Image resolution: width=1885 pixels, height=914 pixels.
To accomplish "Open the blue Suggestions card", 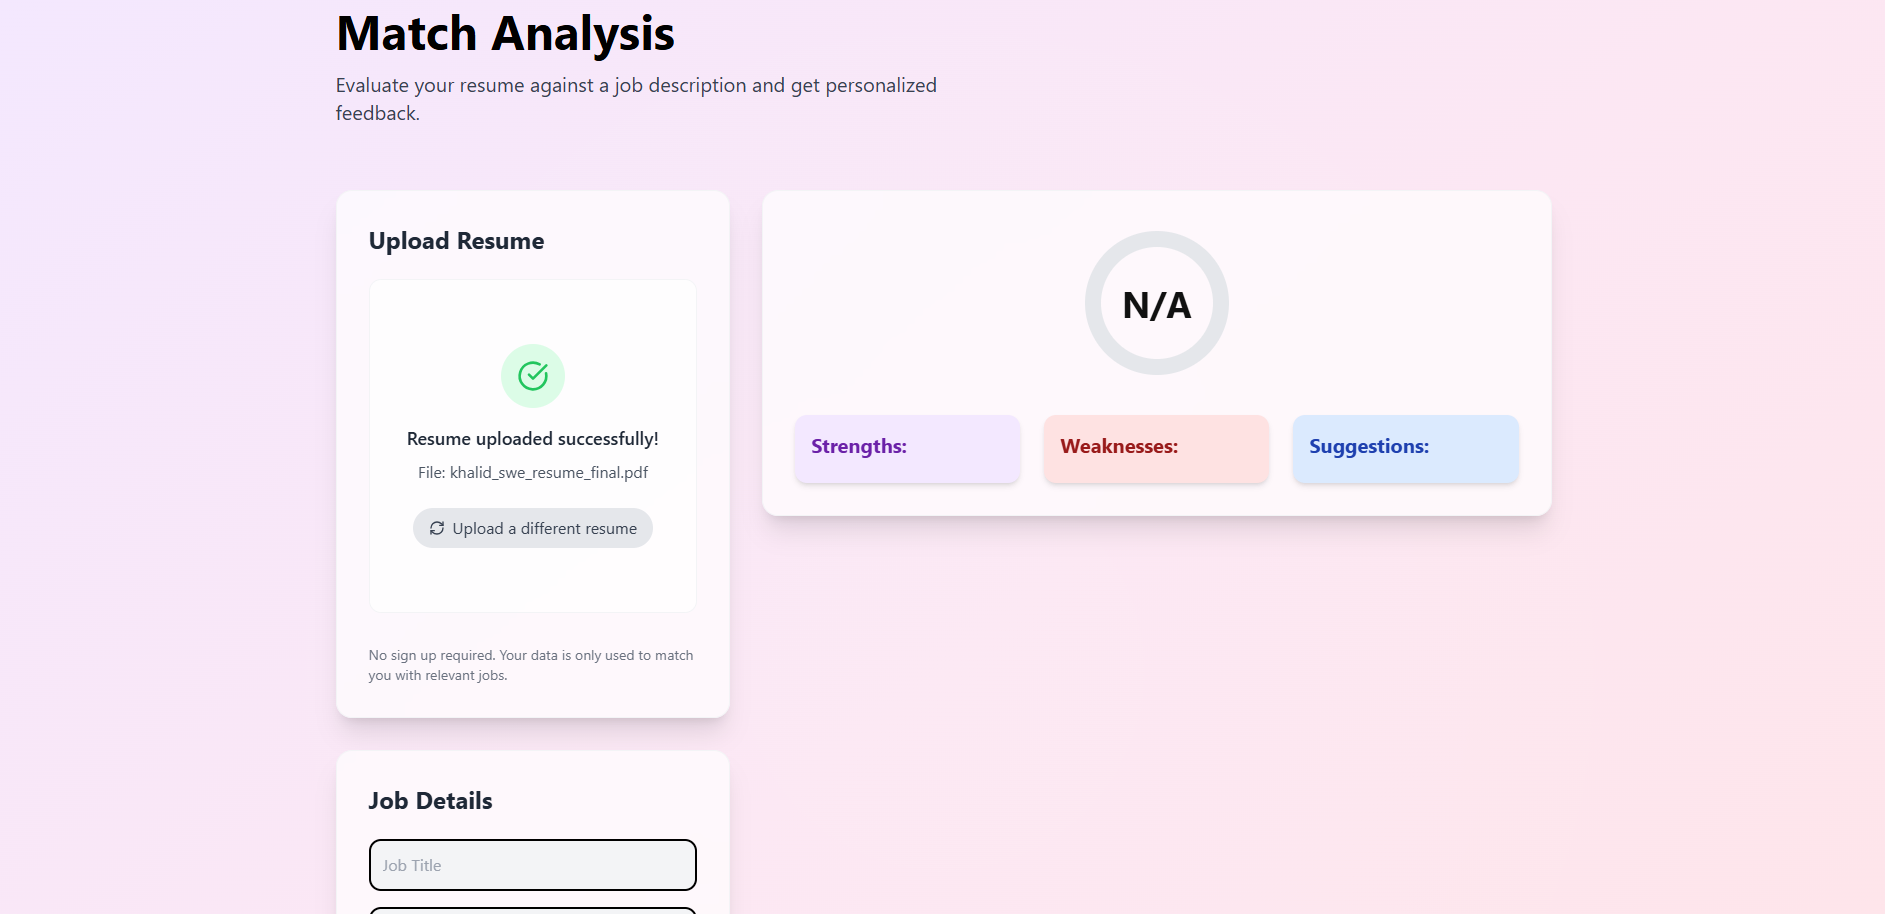I will point(1406,449).
